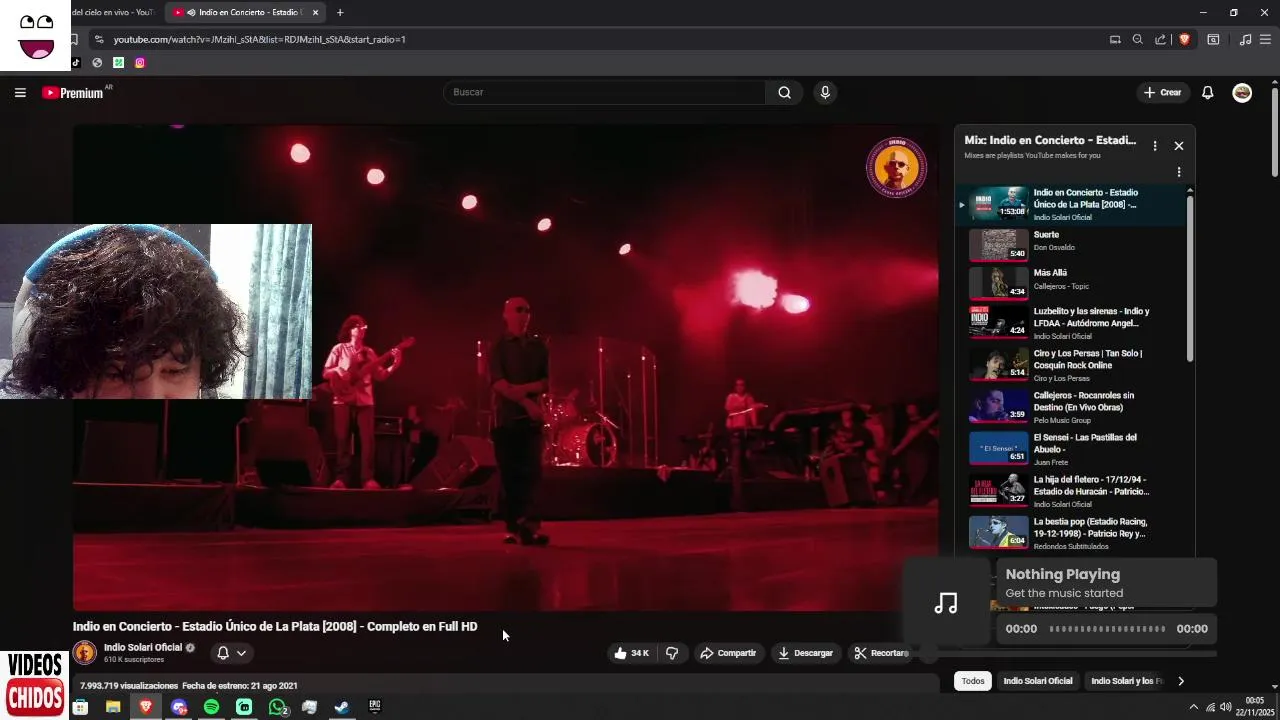Play La hija del fletero video

[x=1070, y=491]
